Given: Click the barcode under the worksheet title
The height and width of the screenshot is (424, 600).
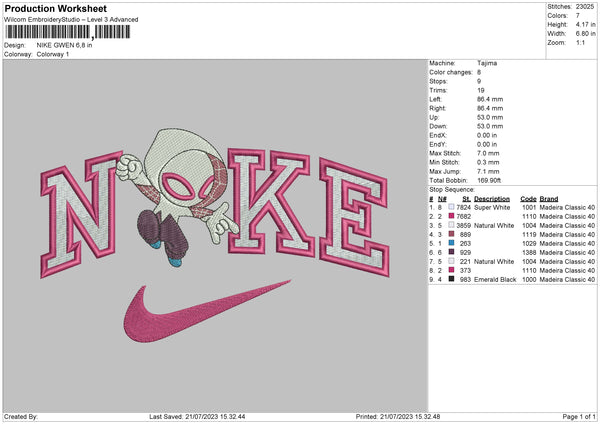Looking at the screenshot, I should (68, 32).
